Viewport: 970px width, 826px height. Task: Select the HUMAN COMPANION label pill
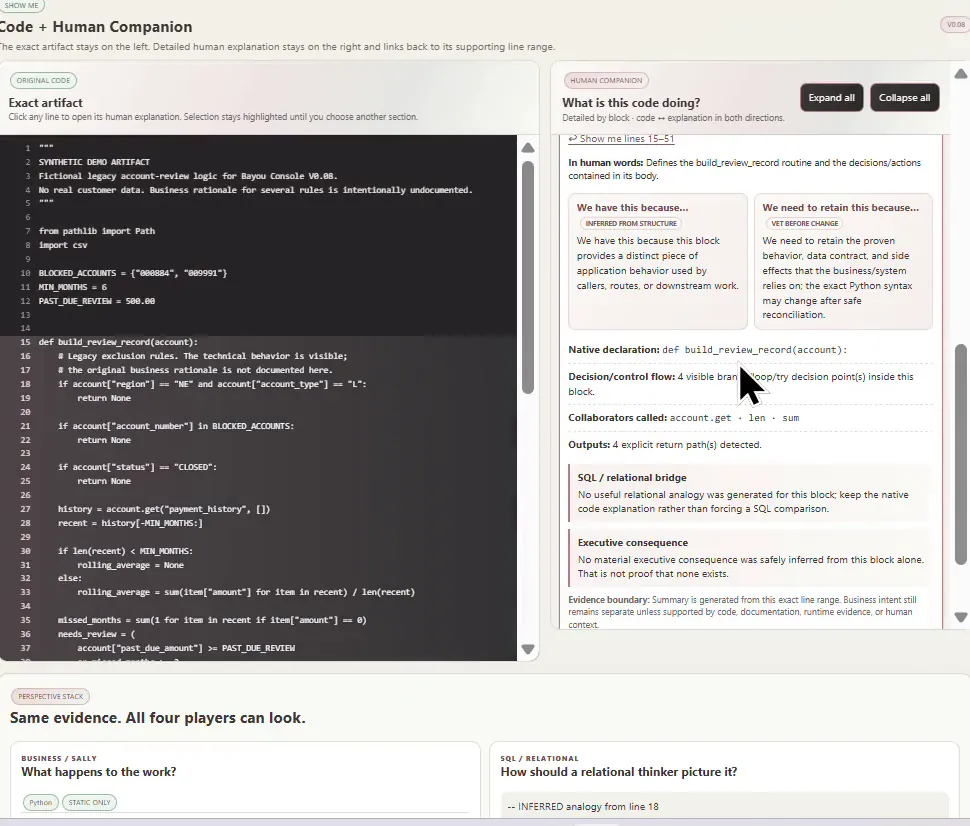(606, 80)
